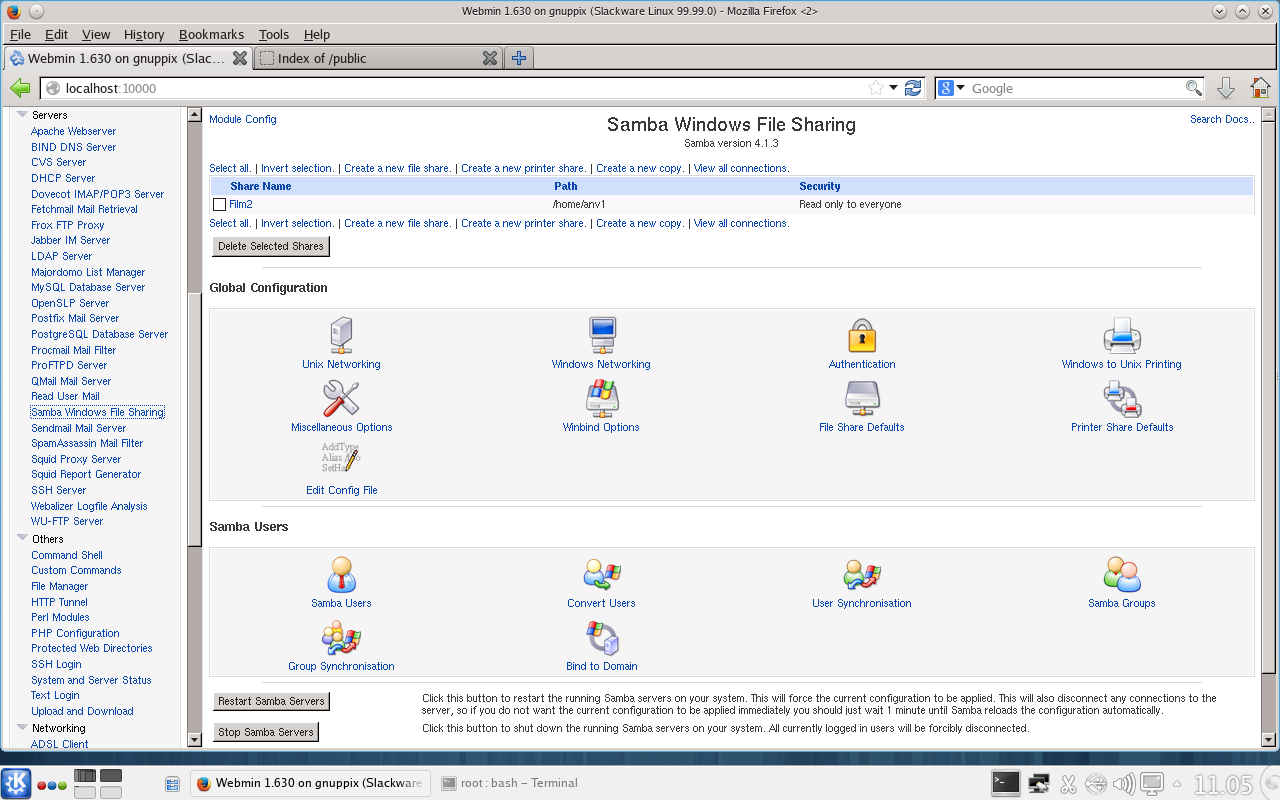
Task: Open the File menu
Action: pyautogui.click(x=20, y=34)
